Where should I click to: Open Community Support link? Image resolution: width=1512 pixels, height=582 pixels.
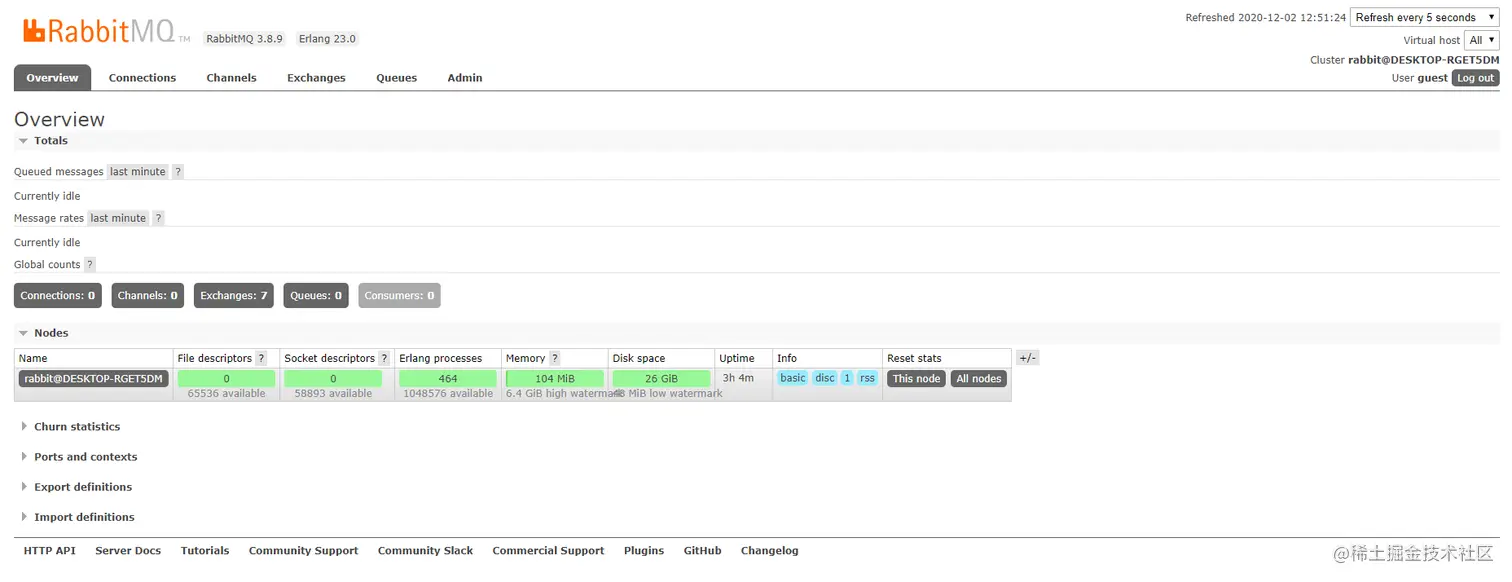coord(303,551)
